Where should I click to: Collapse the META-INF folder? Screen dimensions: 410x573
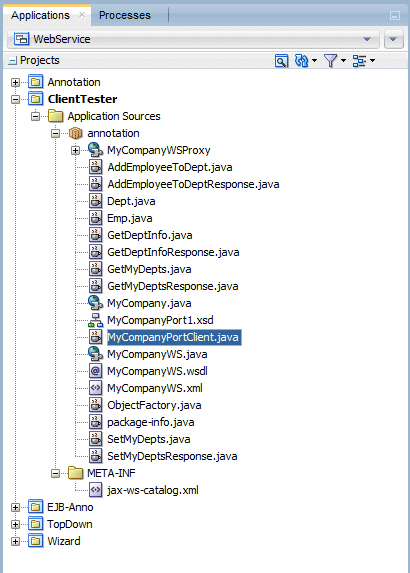click(x=56, y=474)
